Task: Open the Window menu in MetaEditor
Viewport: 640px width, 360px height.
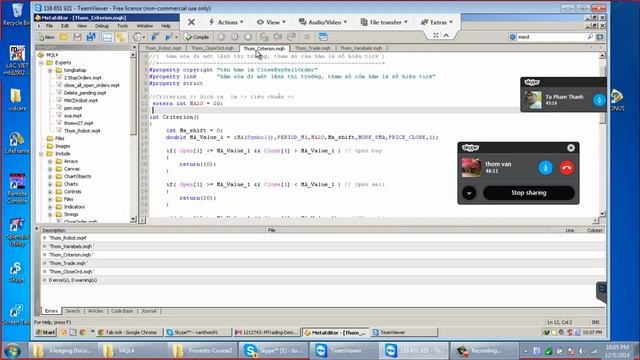Action: pos(144,26)
